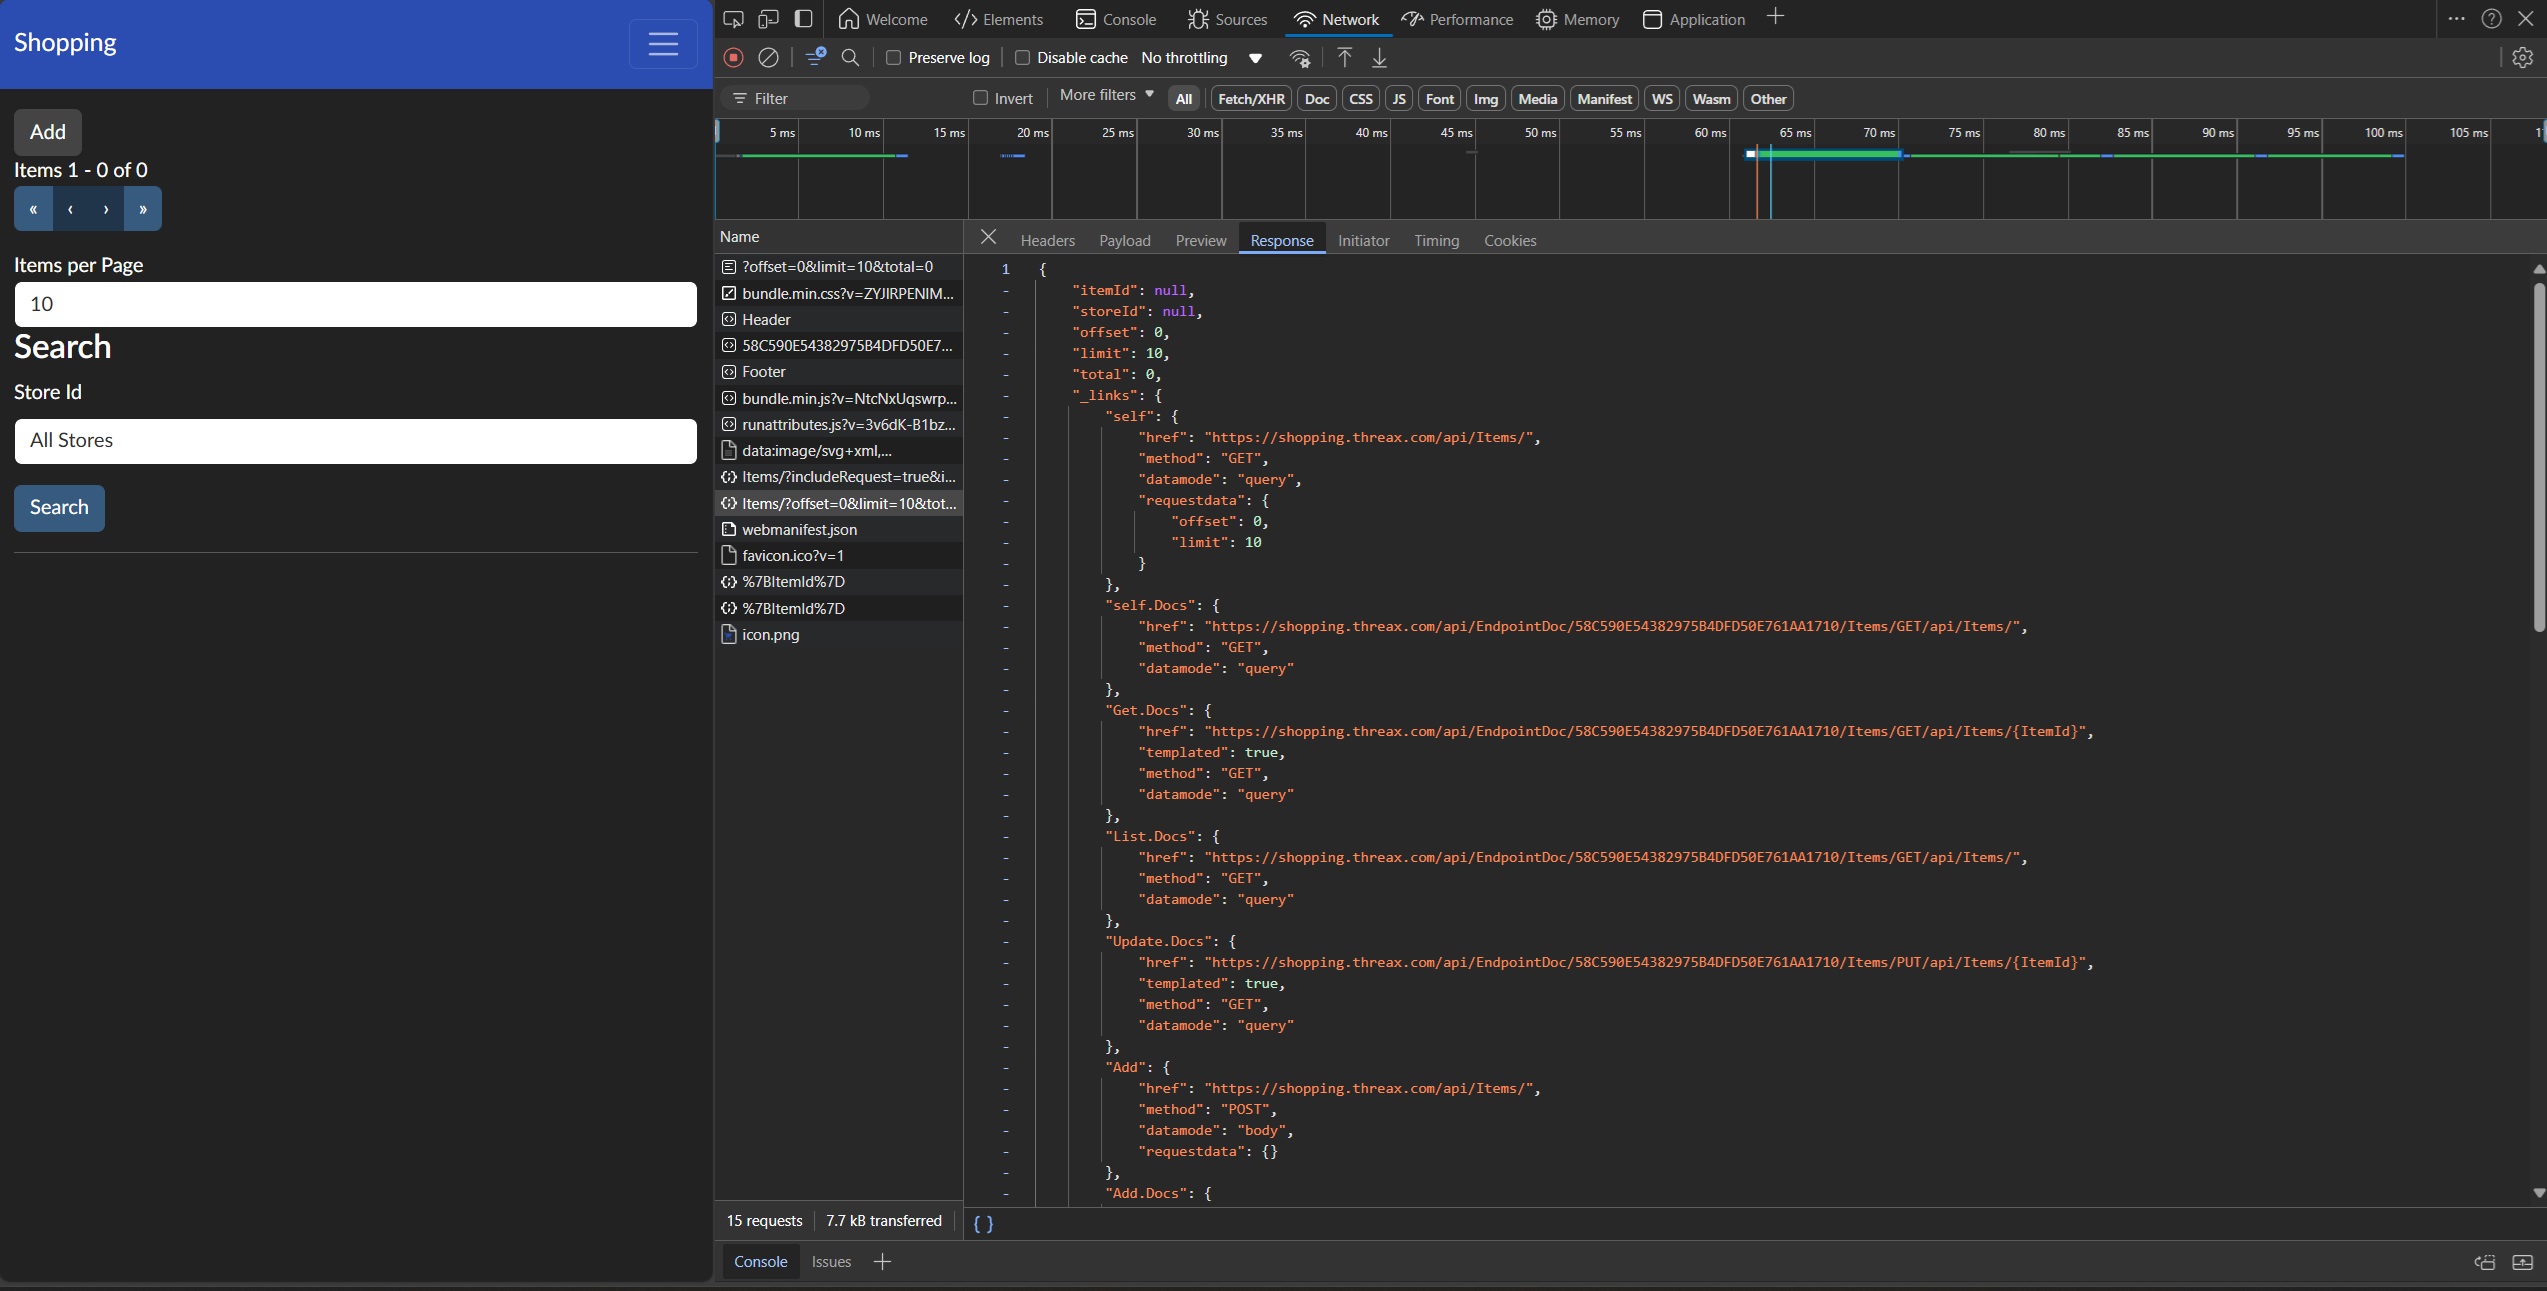Toggle the Doc filter
Viewport: 2547px width, 1291px height.
coord(1317,99)
